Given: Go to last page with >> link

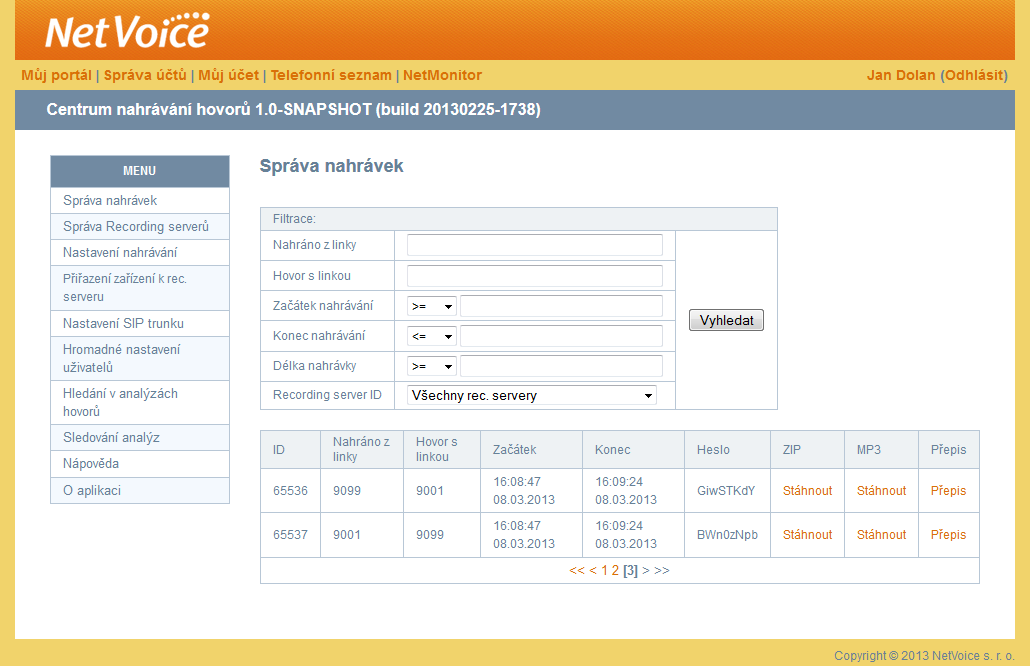Looking at the screenshot, I should (661, 571).
